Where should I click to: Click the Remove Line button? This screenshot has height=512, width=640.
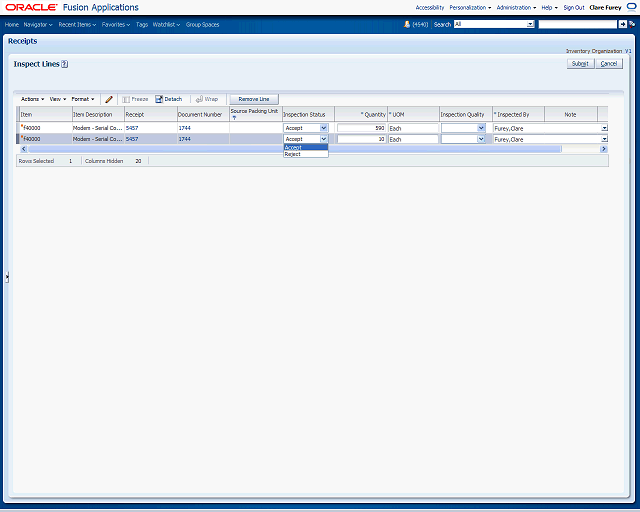pyautogui.click(x=254, y=99)
